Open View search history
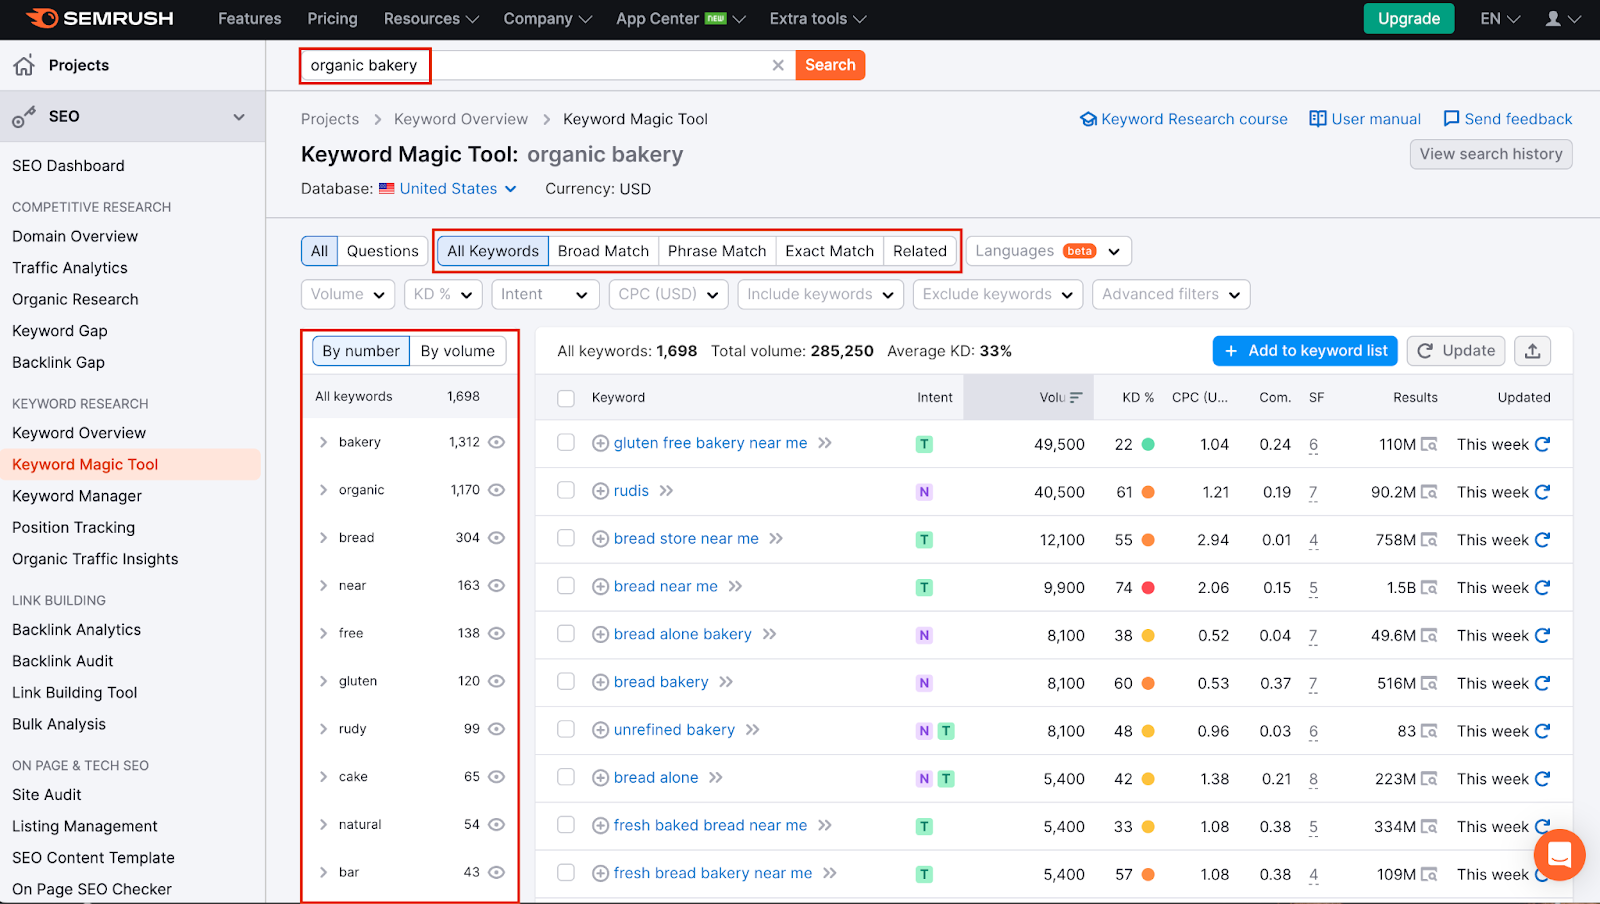1600x904 pixels. (x=1491, y=154)
